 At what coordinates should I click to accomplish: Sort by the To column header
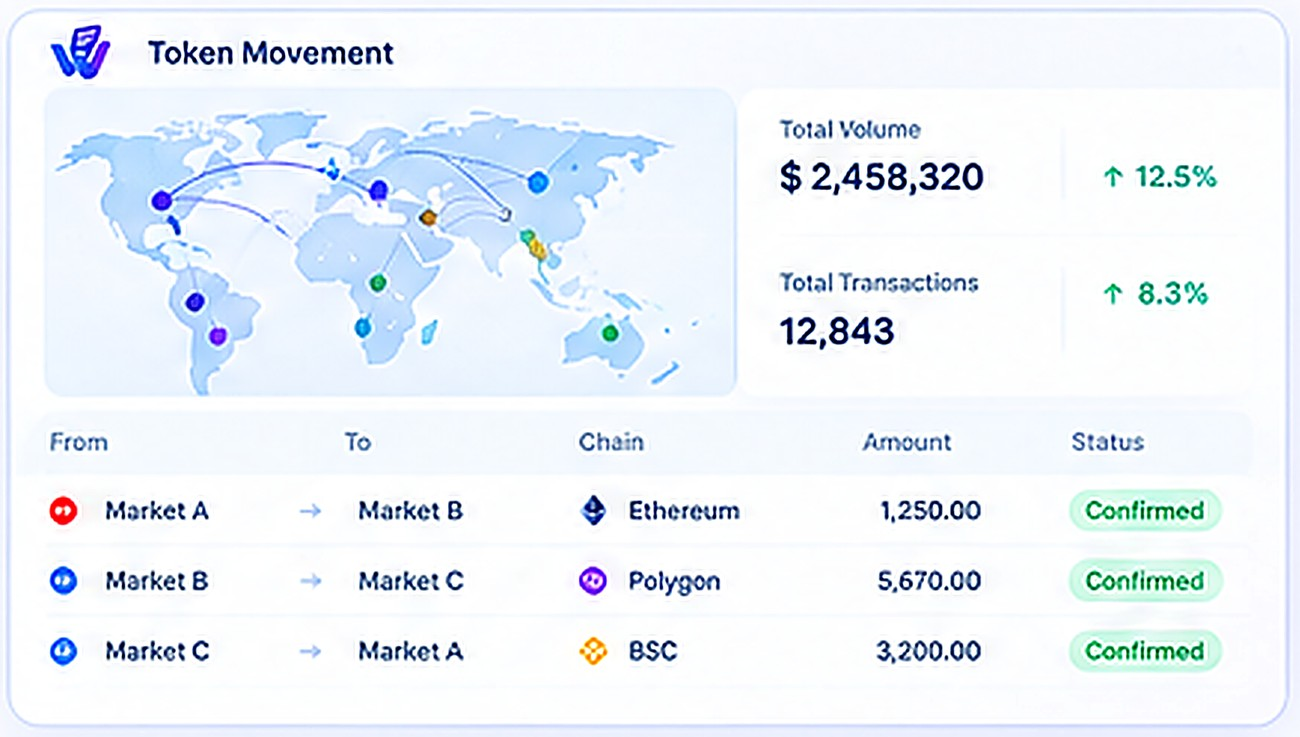(x=358, y=442)
